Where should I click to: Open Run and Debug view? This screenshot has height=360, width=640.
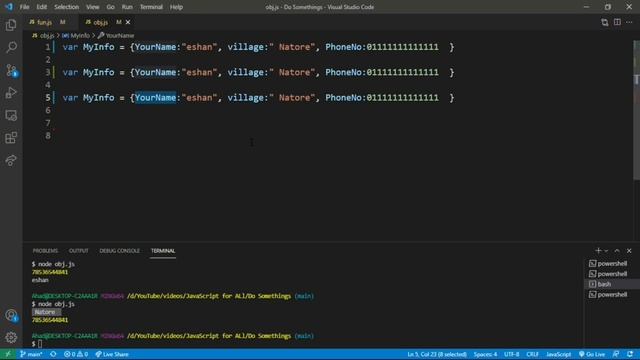coord(11,93)
